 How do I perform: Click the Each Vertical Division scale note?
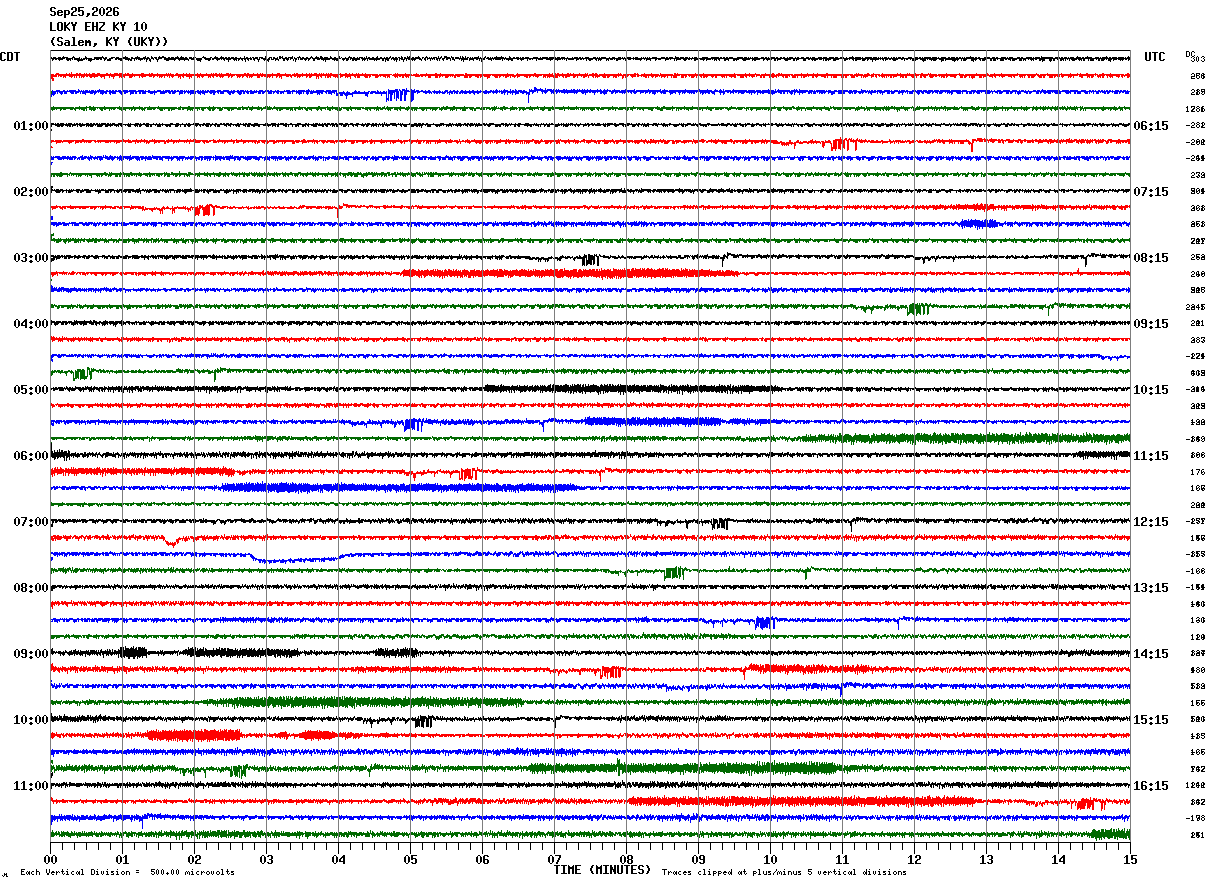coord(127,873)
